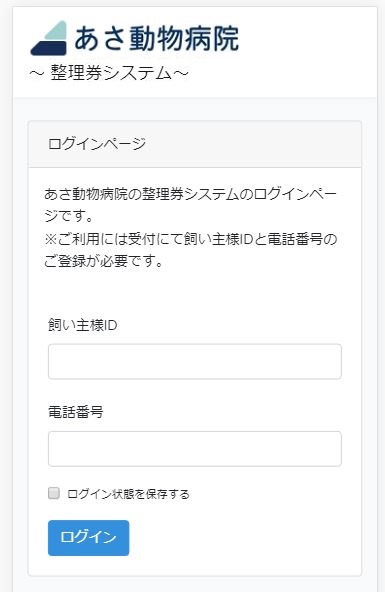This screenshot has height=592, width=385.
Task: Submit using the blue ログイン button
Action: tap(88, 538)
